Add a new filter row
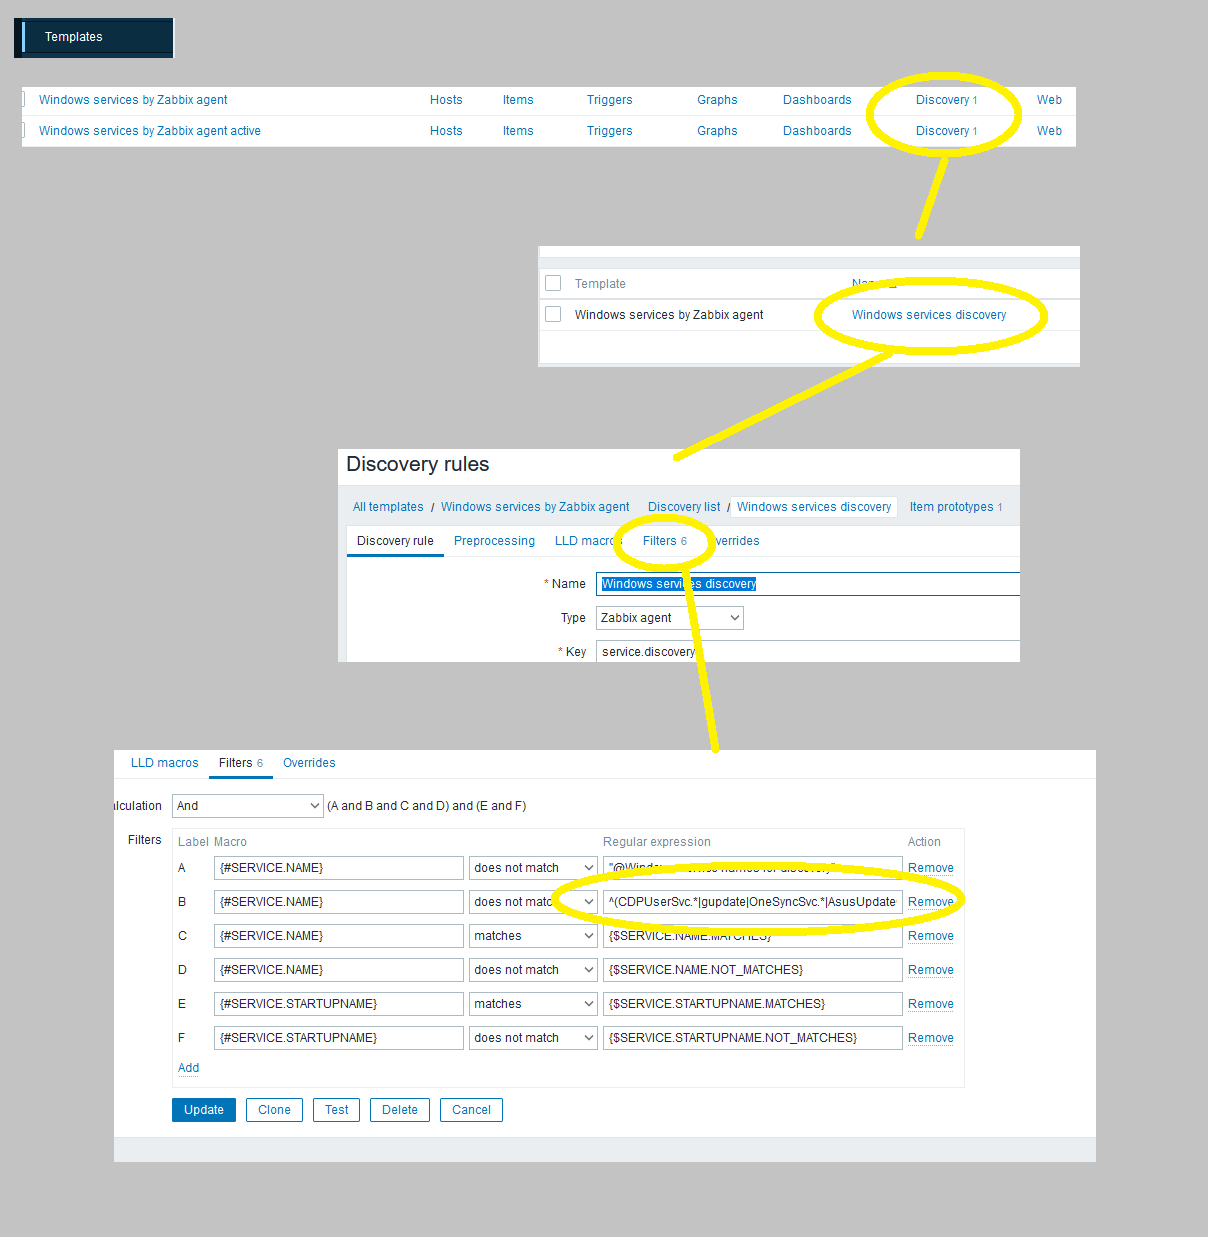 click(x=188, y=1067)
